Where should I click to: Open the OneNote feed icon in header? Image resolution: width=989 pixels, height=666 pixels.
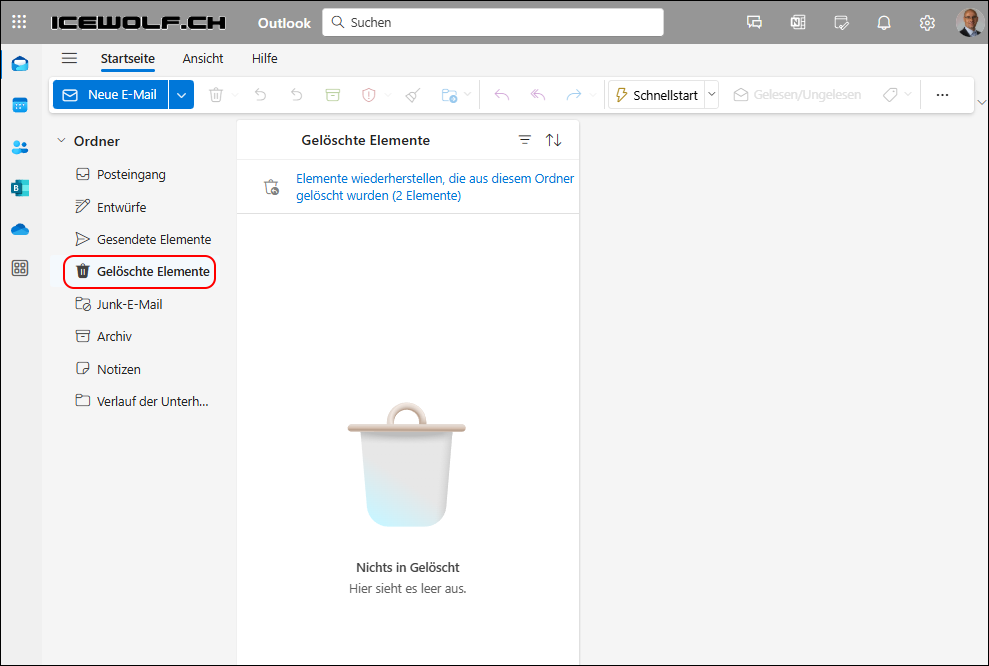(798, 23)
